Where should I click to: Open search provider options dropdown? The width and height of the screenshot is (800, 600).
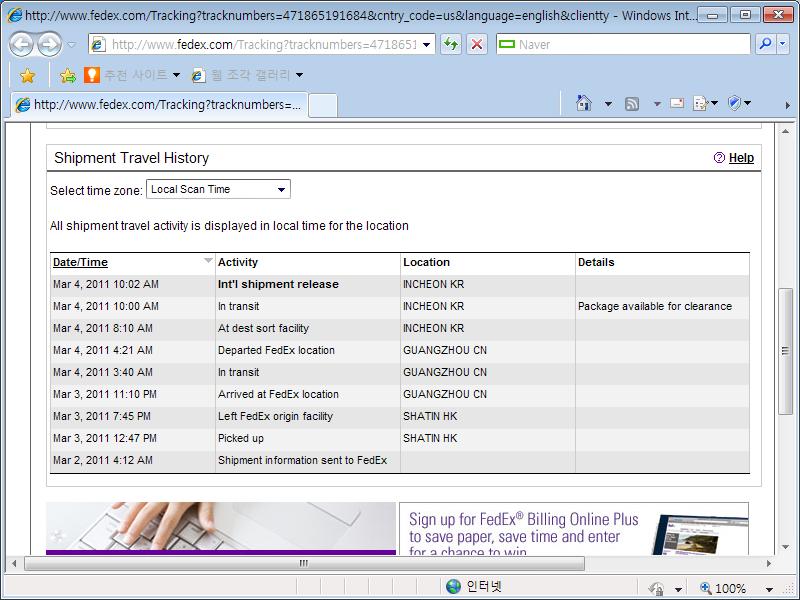(783, 44)
